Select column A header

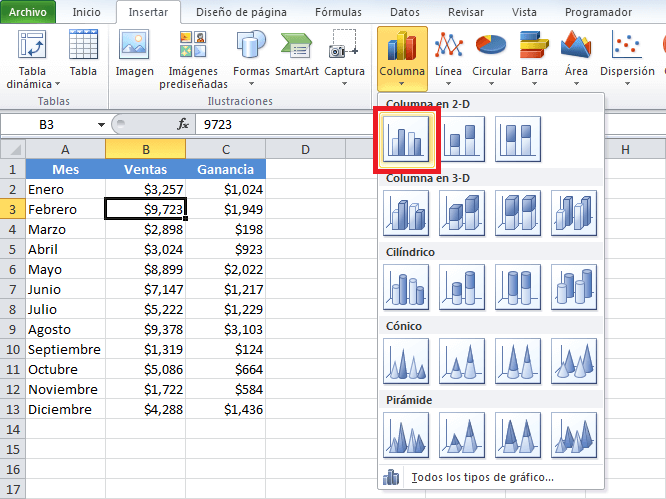65,149
